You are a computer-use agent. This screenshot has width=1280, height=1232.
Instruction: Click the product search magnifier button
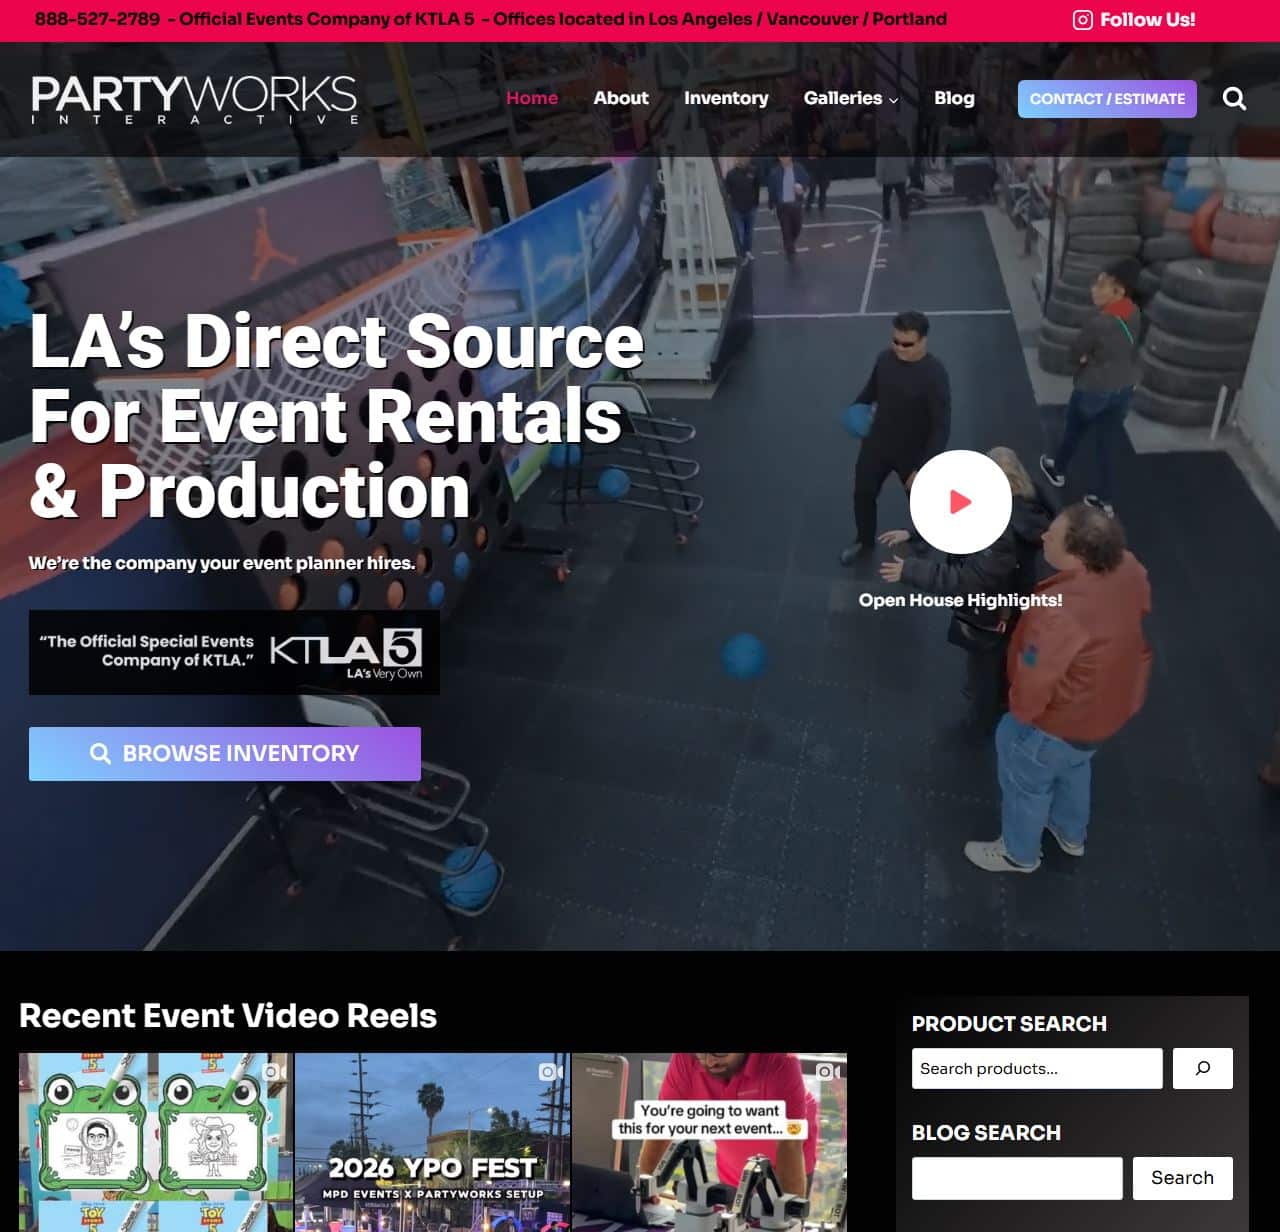[1202, 1068]
